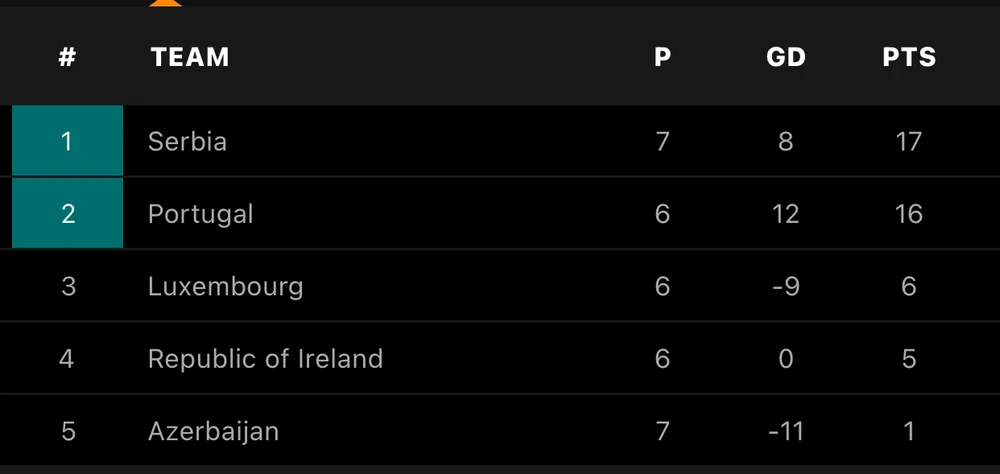Click the teal rank 1 position cell
1000x474 pixels.
click(x=67, y=142)
